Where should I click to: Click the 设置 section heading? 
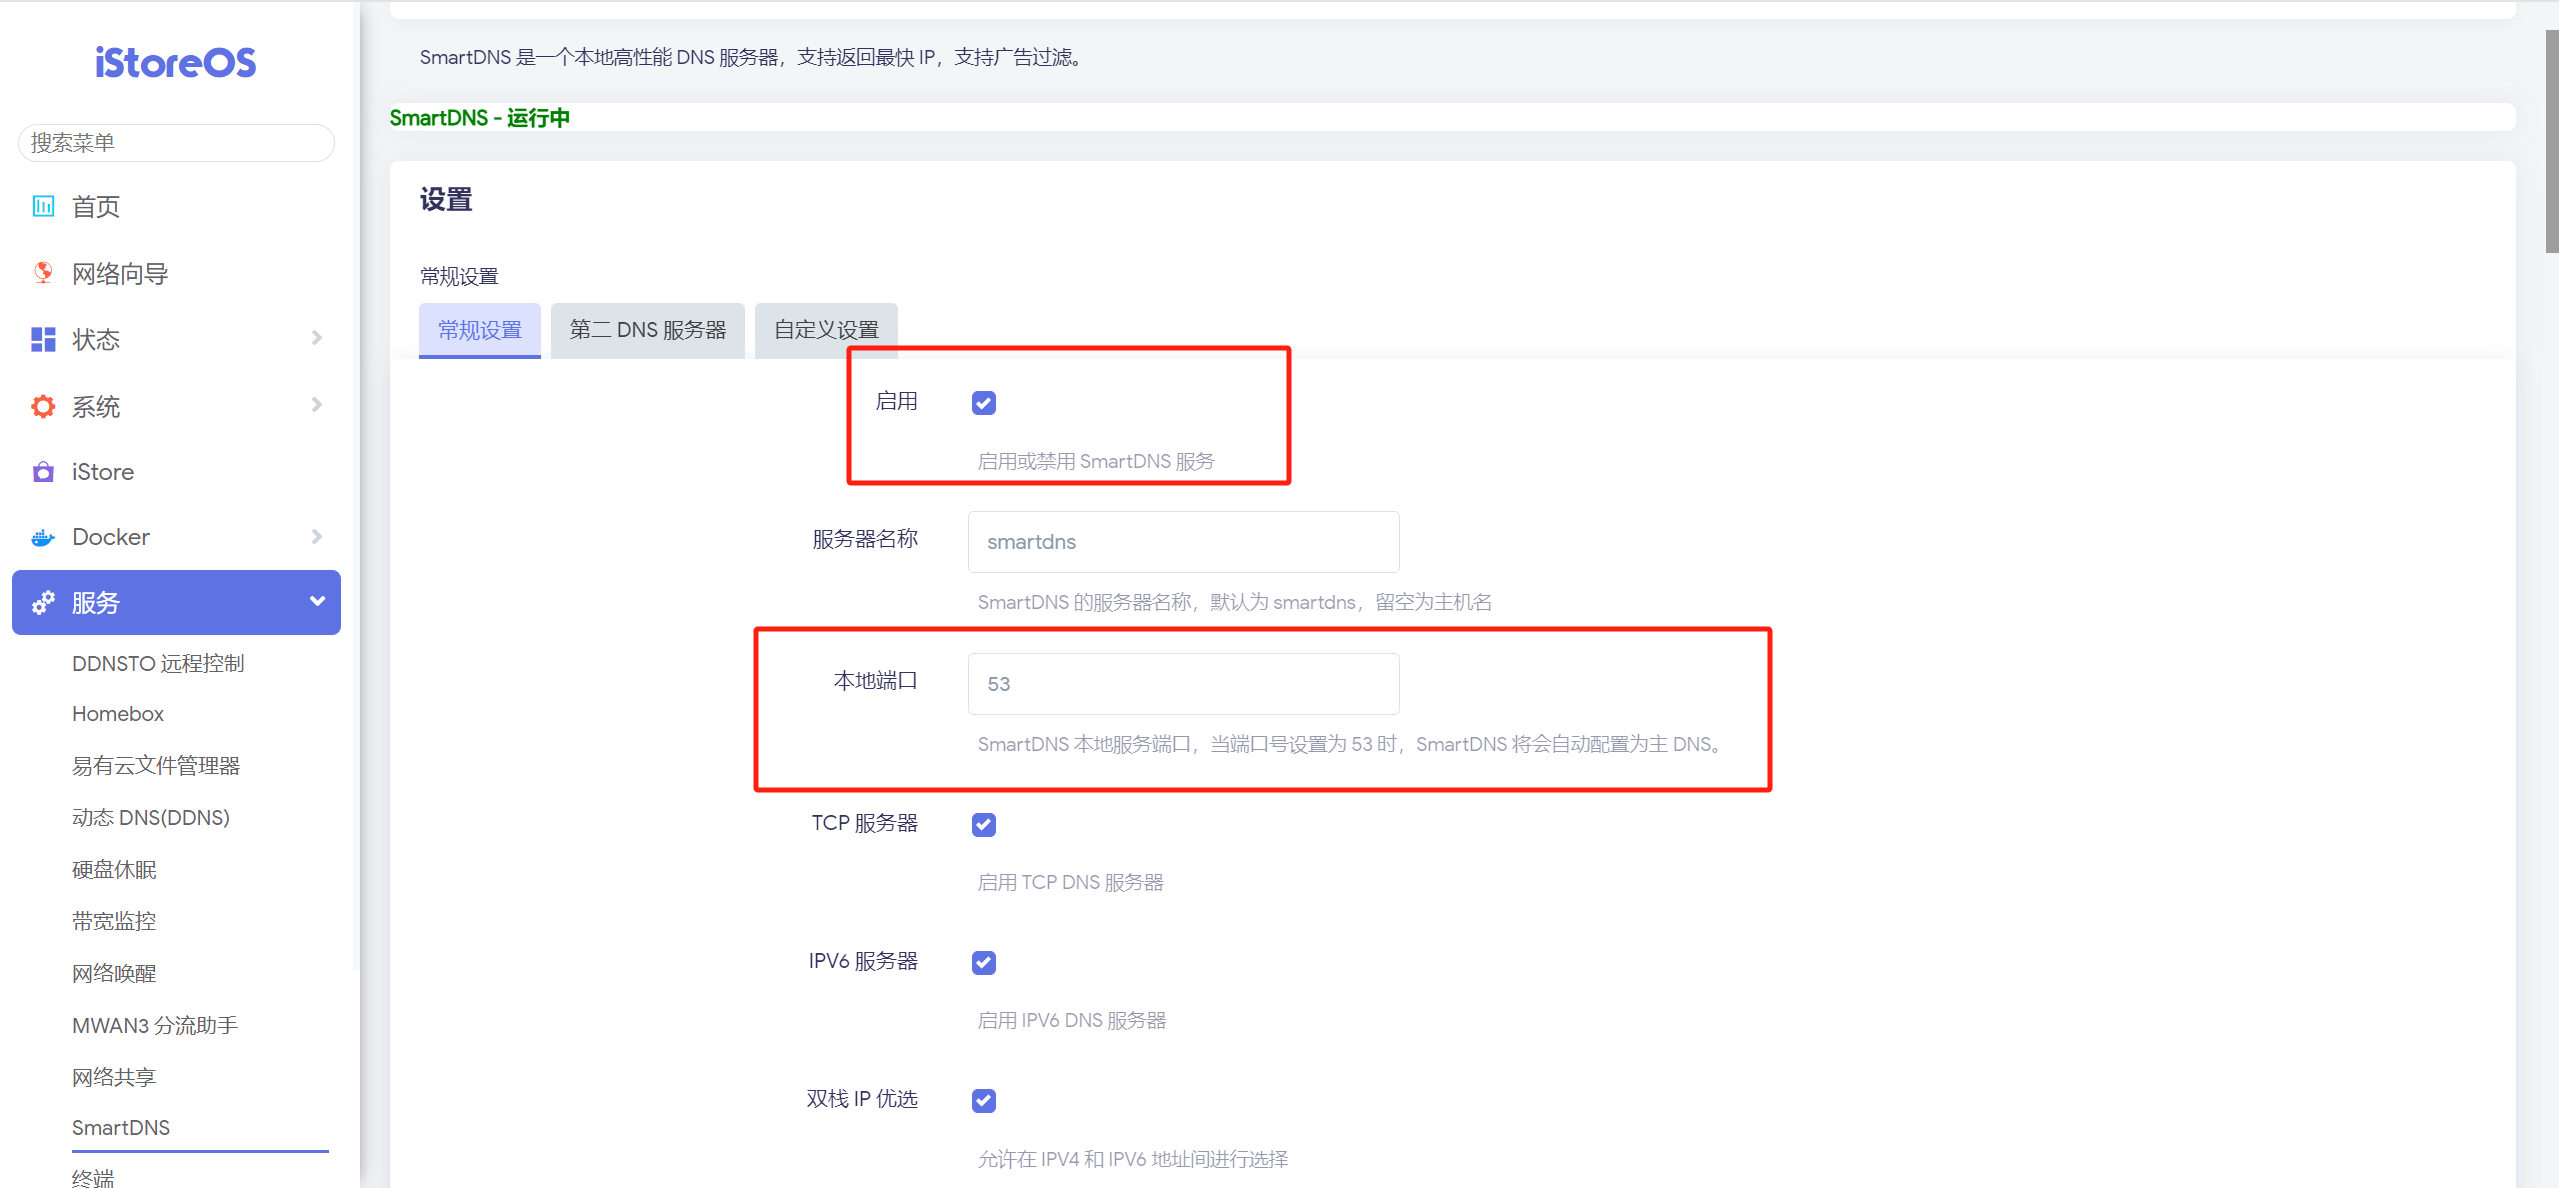[446, 200]
